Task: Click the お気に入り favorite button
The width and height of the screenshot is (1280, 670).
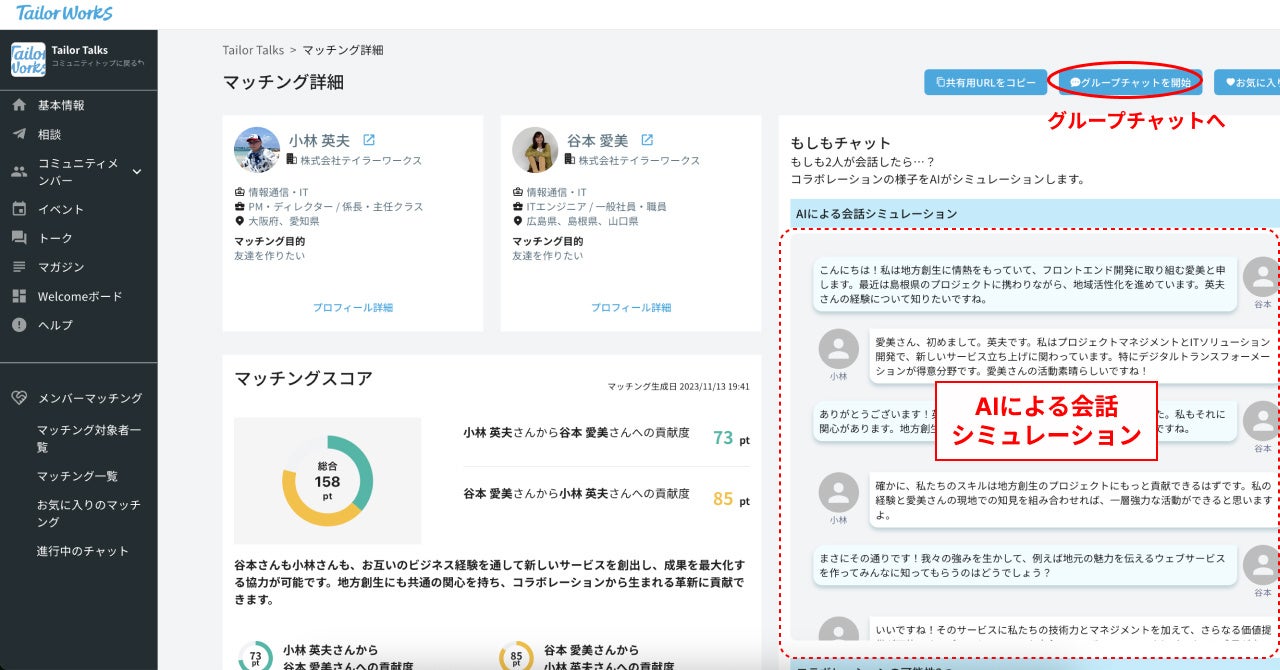Action: click(1247, 83)
